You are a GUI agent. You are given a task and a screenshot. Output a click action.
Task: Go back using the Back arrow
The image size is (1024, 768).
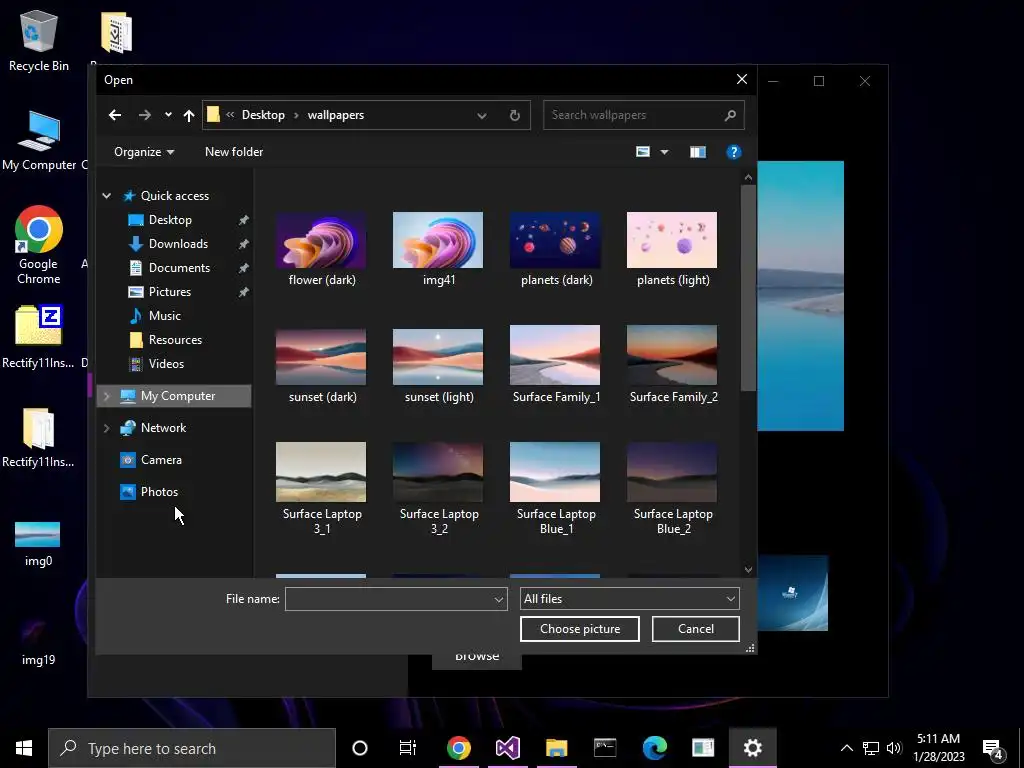point(115,115)
